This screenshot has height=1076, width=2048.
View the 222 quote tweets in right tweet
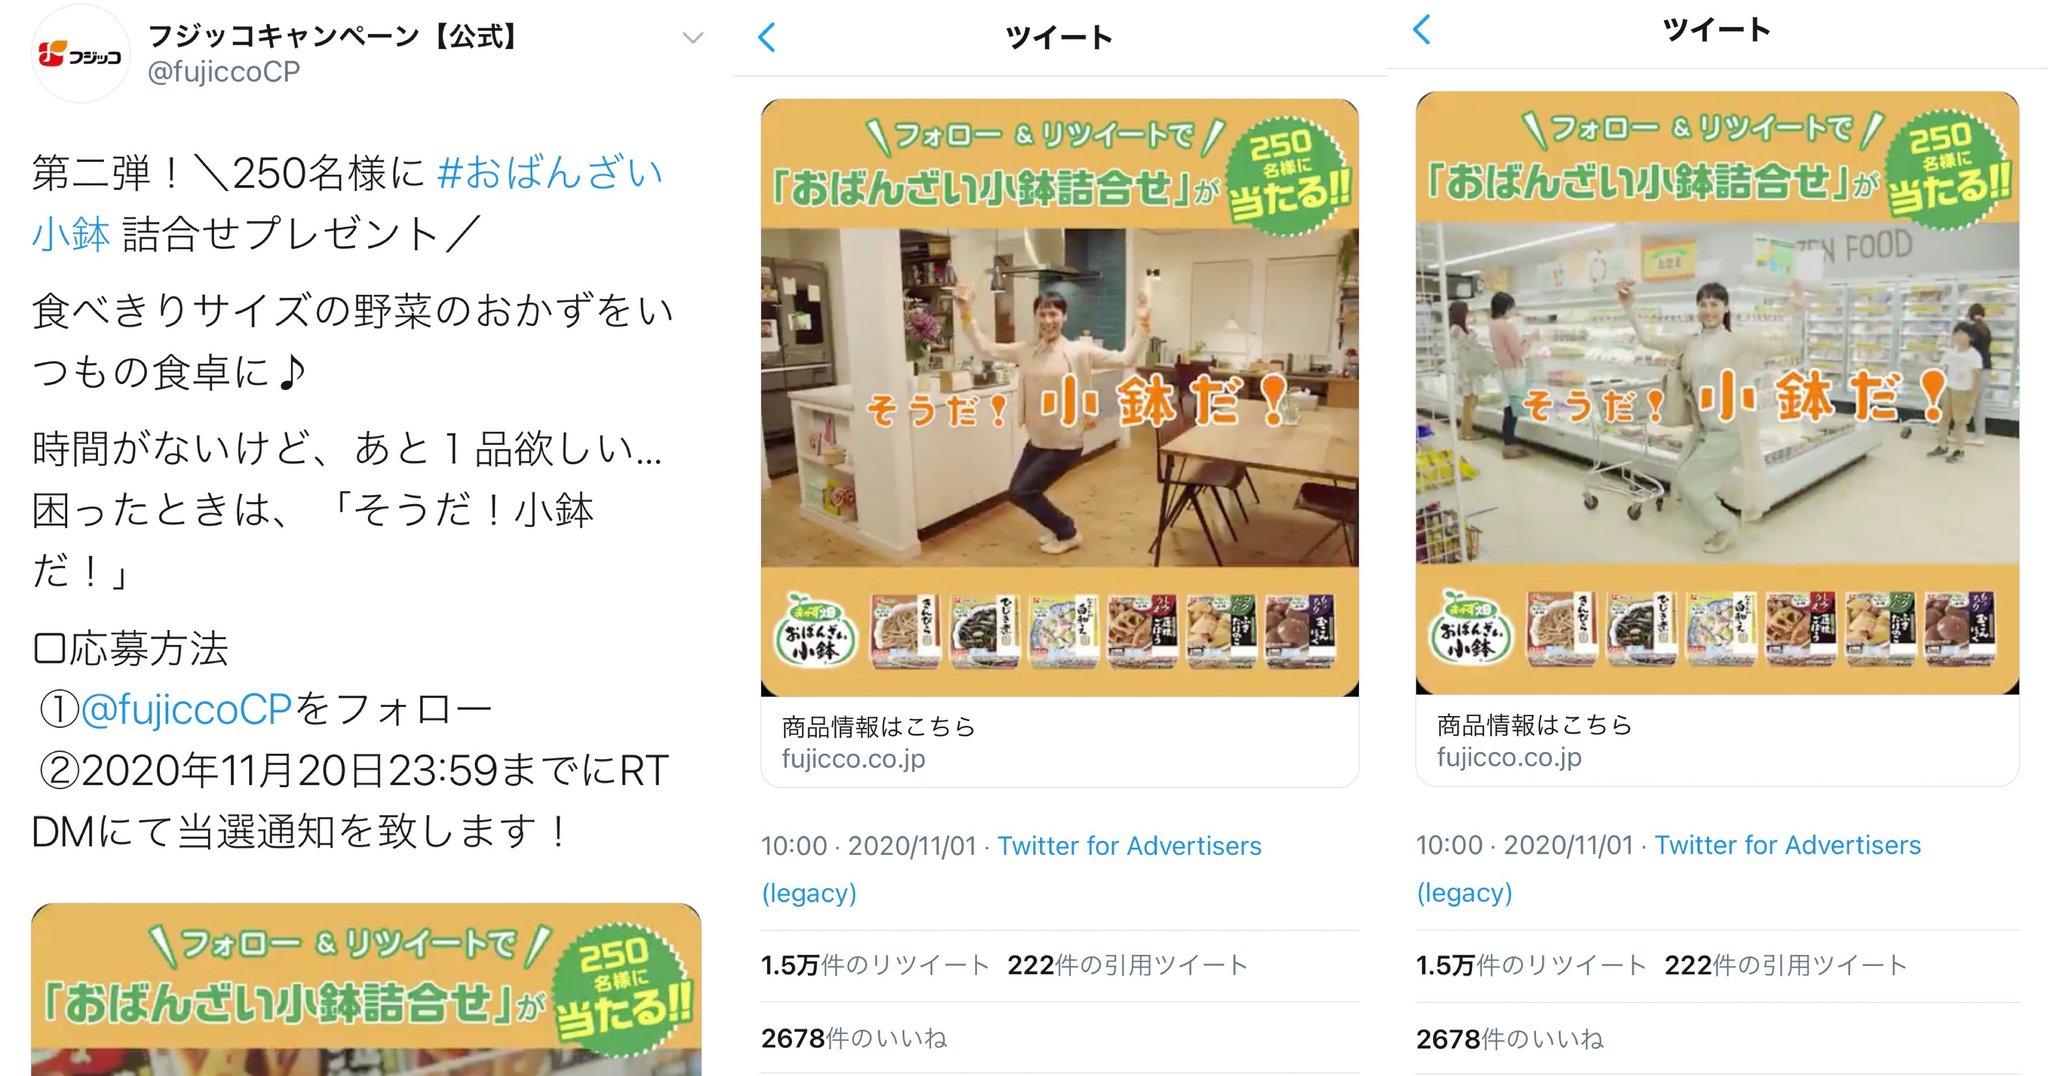[1786, 965]
